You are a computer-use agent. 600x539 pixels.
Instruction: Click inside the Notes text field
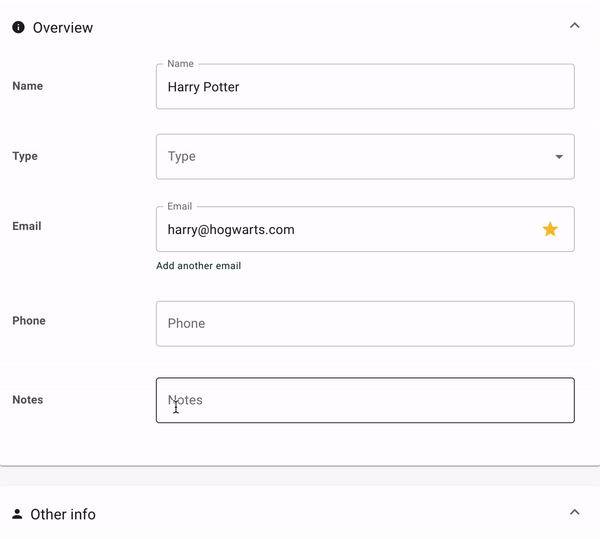click(365, 400)
